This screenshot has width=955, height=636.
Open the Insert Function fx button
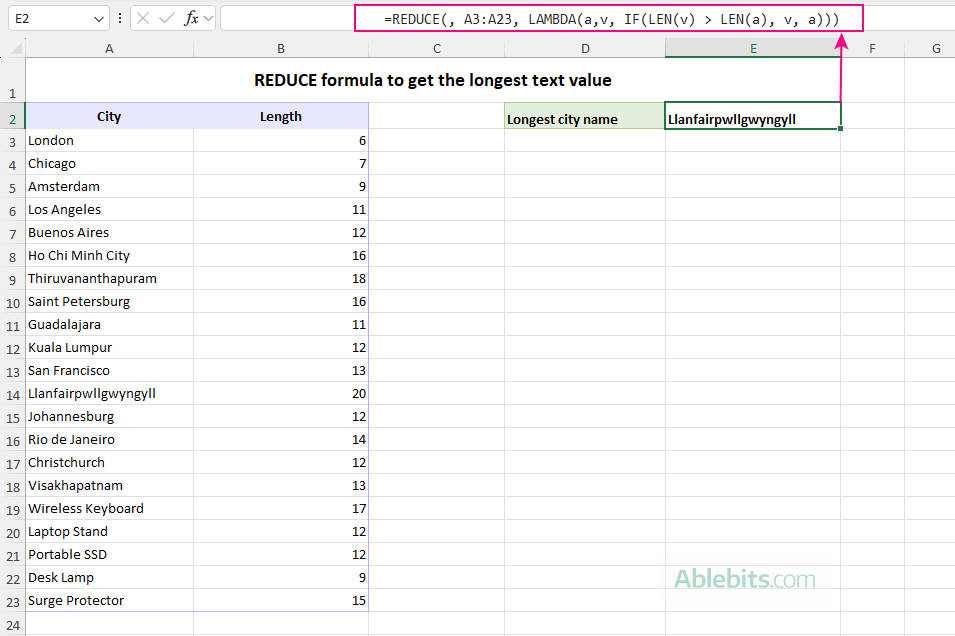pyautogui.click(x=191, y=18)
